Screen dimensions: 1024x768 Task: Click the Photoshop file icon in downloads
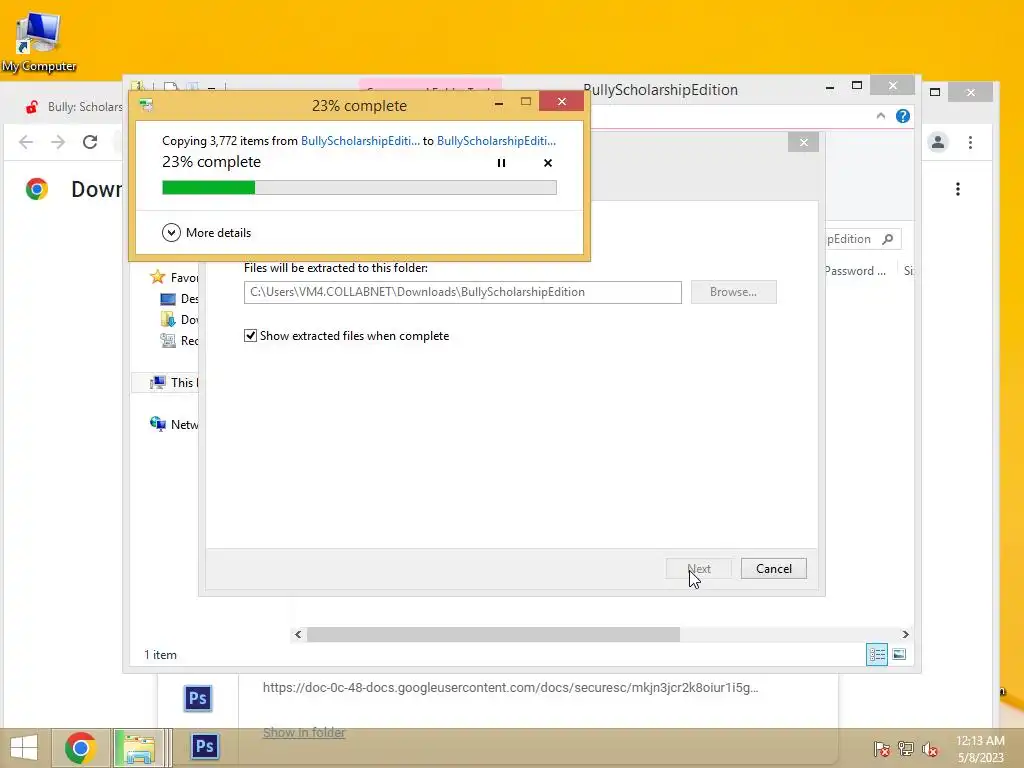(197, 698)
